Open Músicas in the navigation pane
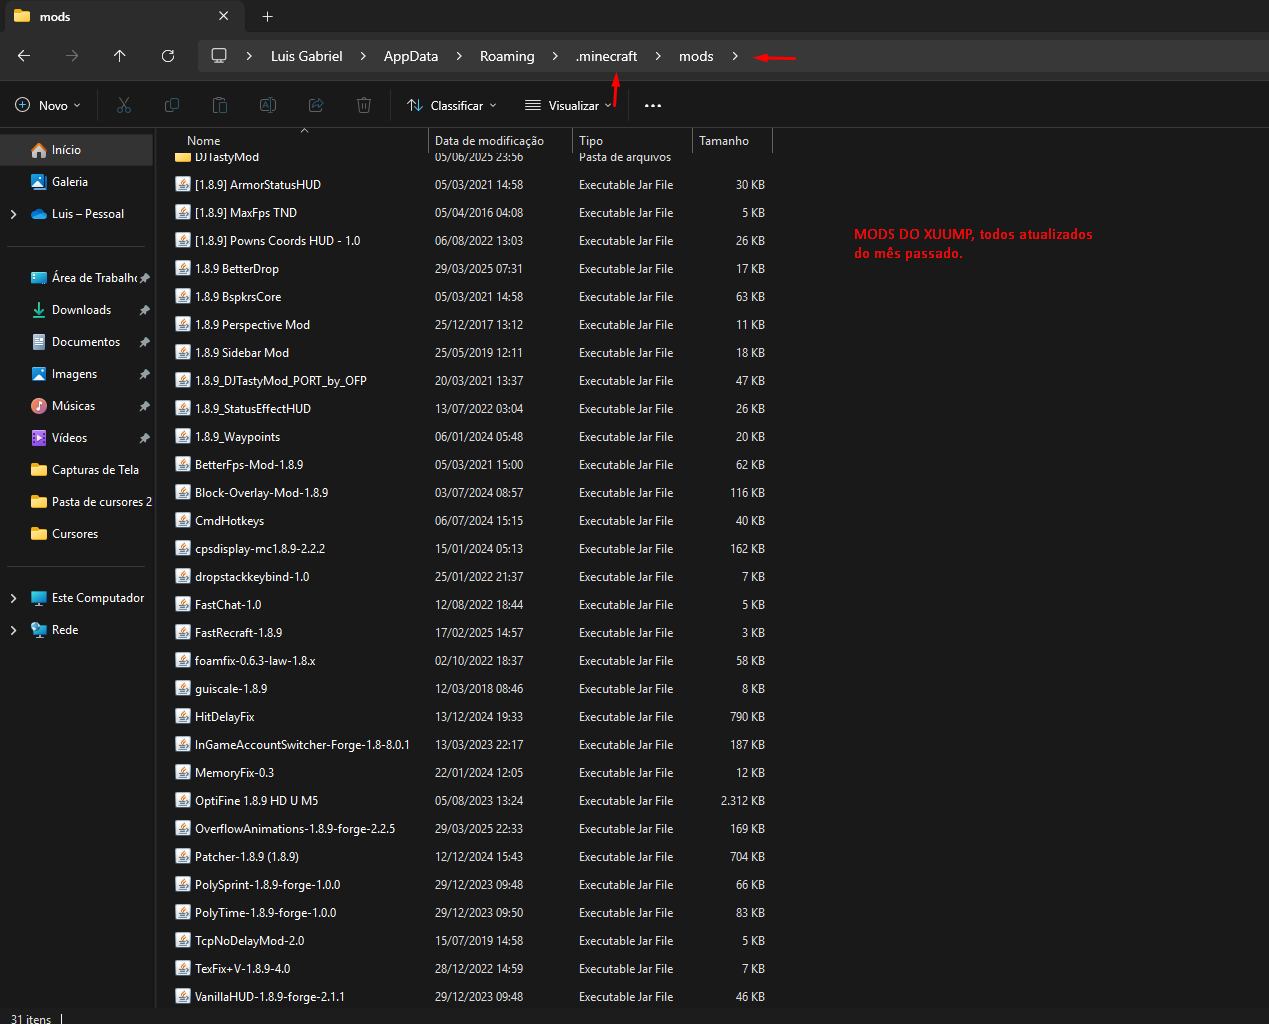Viewport: 1269px width, 1024px height. (78, 406)
